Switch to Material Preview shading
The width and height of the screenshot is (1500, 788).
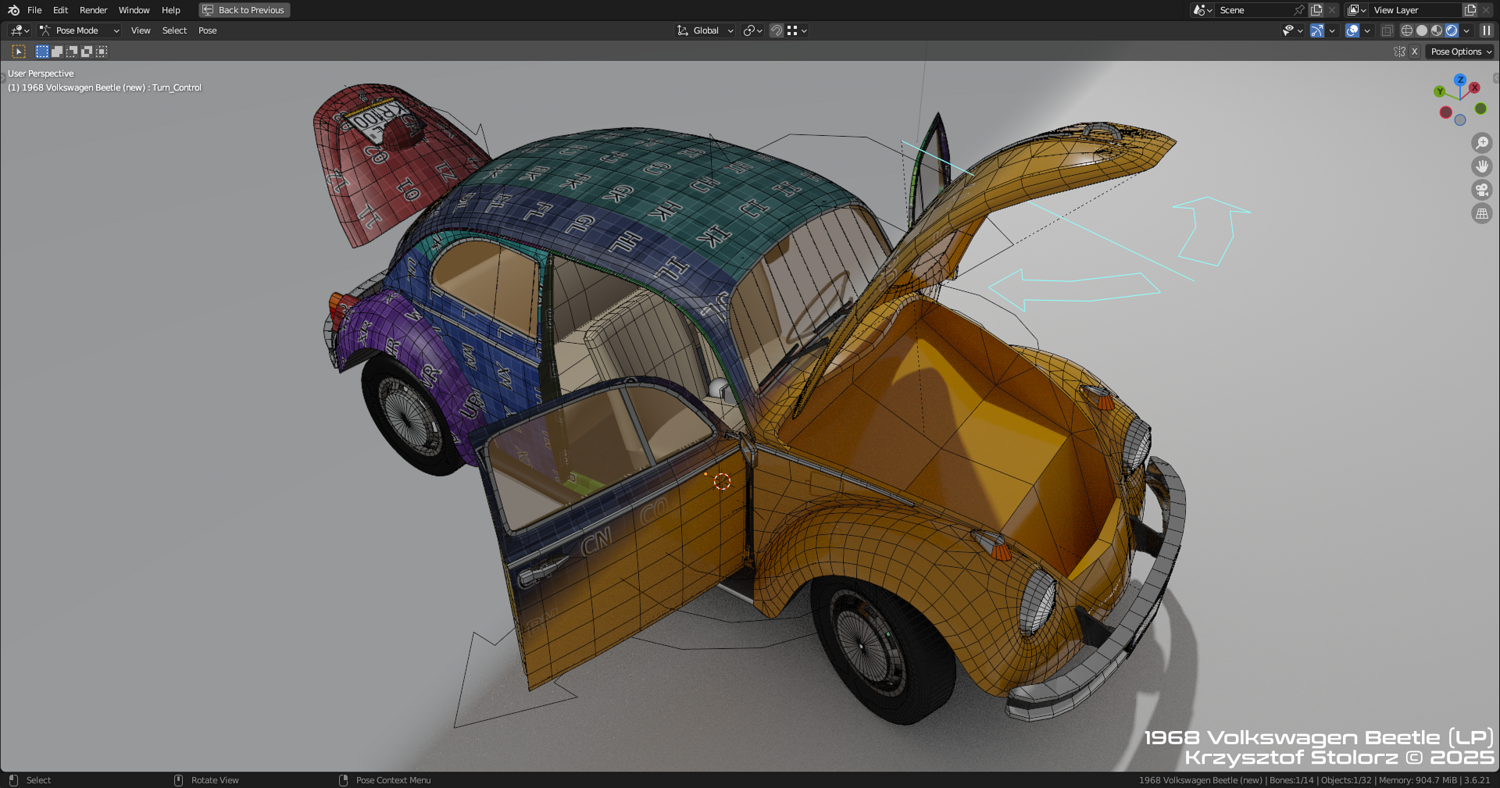(1437, 31)
